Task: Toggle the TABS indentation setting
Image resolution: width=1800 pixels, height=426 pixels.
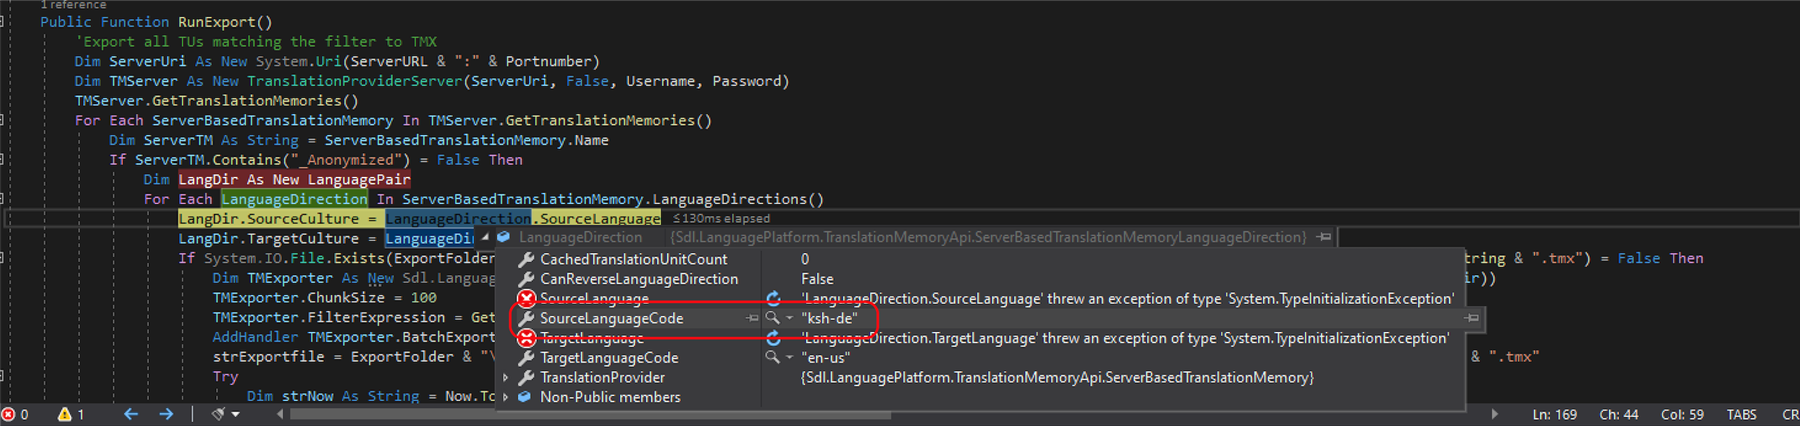Action: 1741,414
